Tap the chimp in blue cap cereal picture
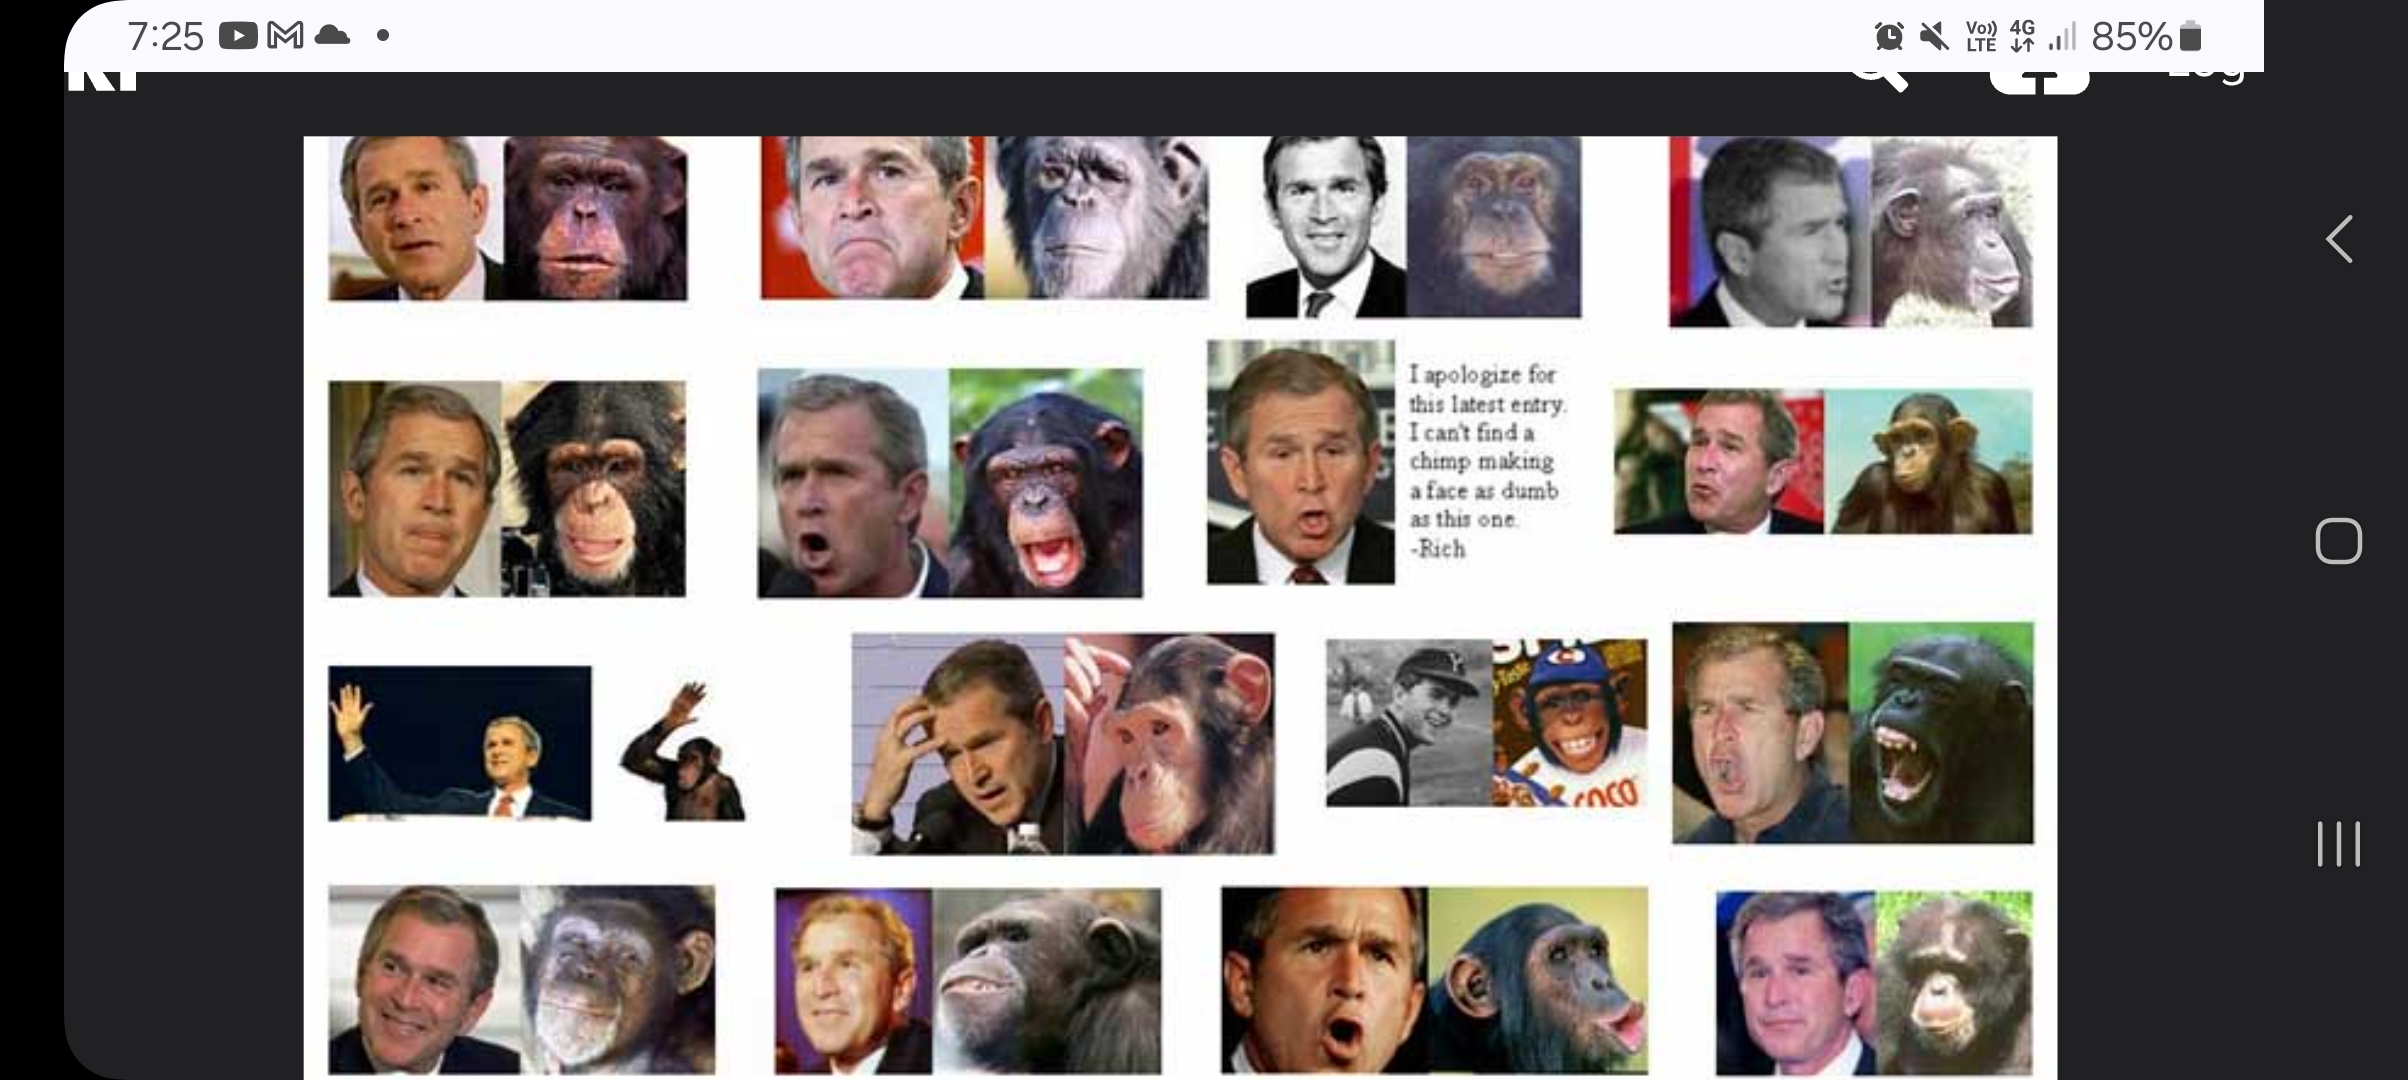Viewport: 2408px width, 1080px height. [1569, 723]
